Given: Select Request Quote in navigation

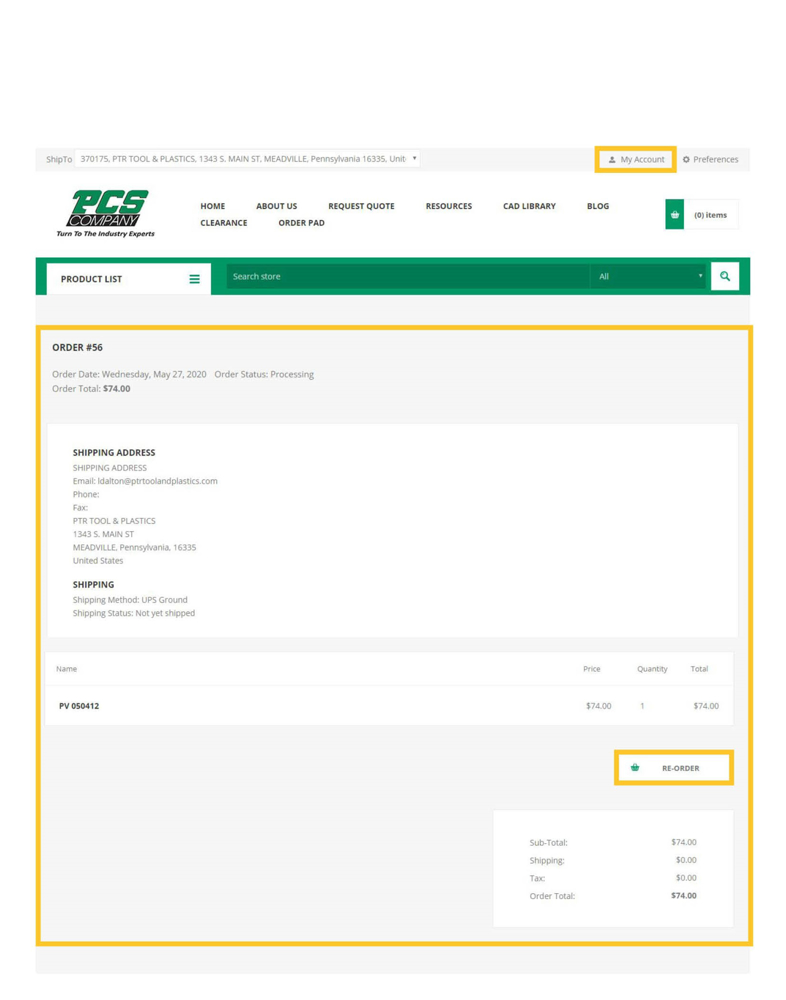Looking at the screenshot, I should click(361, 206).
